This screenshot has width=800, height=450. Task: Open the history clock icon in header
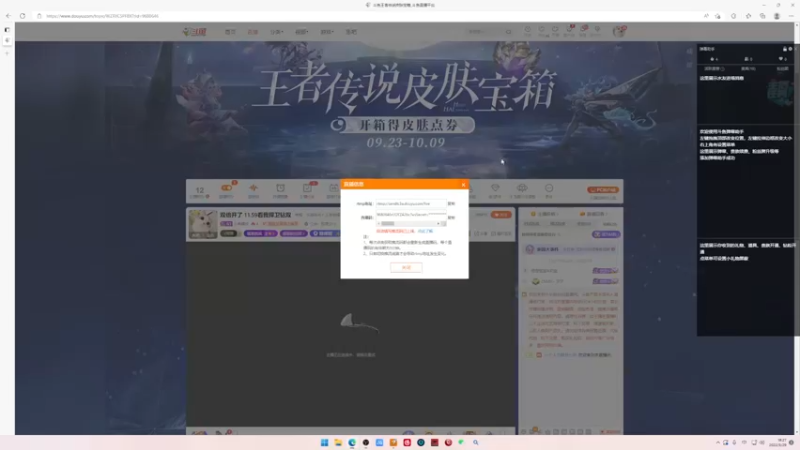(528, 31)
